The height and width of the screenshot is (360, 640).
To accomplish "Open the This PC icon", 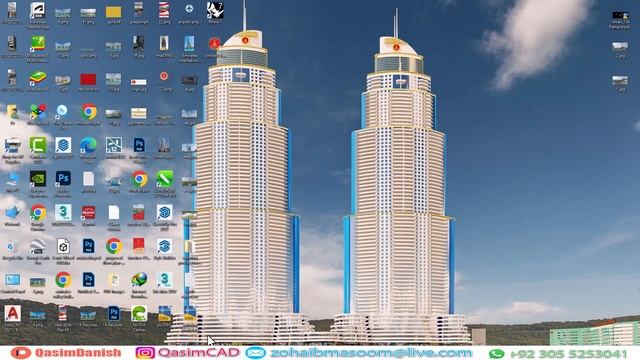I will coord(12,180).
